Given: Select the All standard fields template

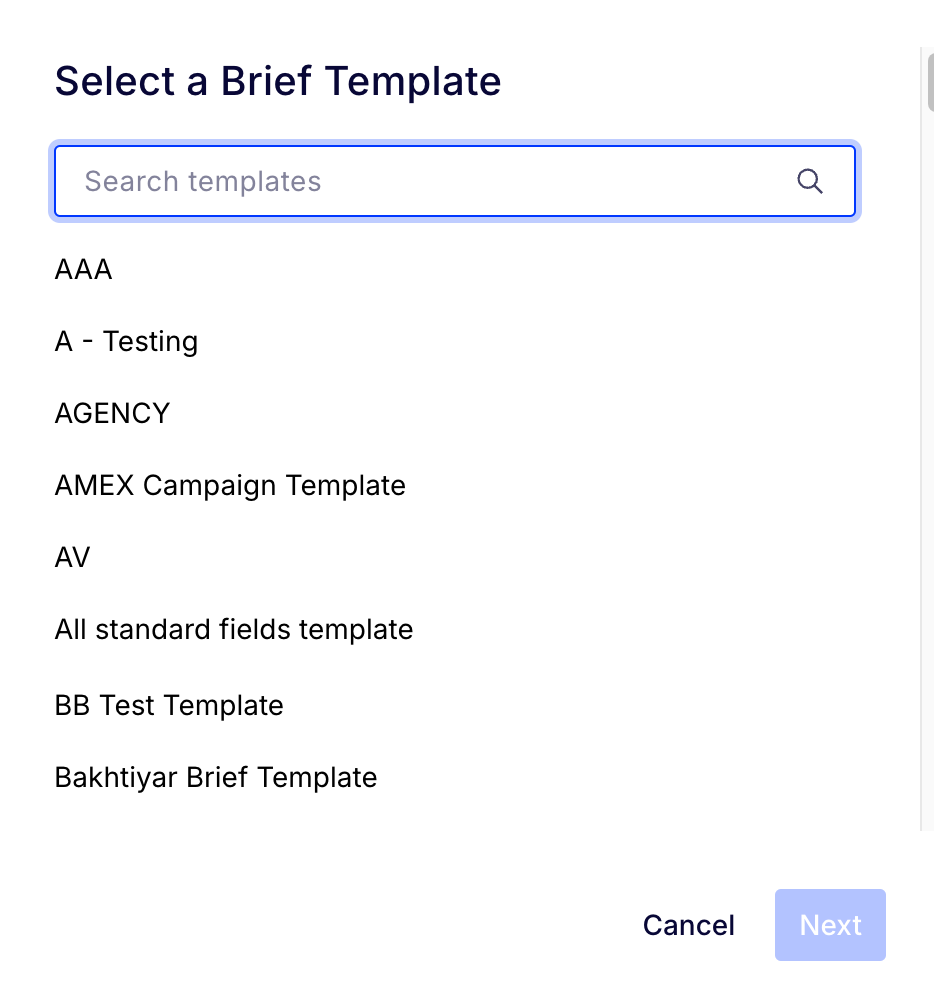Looking at the screenshot, I should tap(233, 629).
